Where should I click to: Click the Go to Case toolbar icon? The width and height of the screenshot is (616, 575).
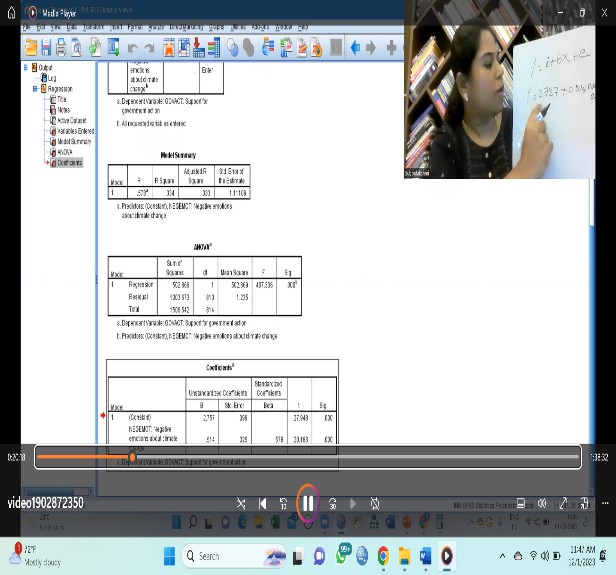coord(184,48)
